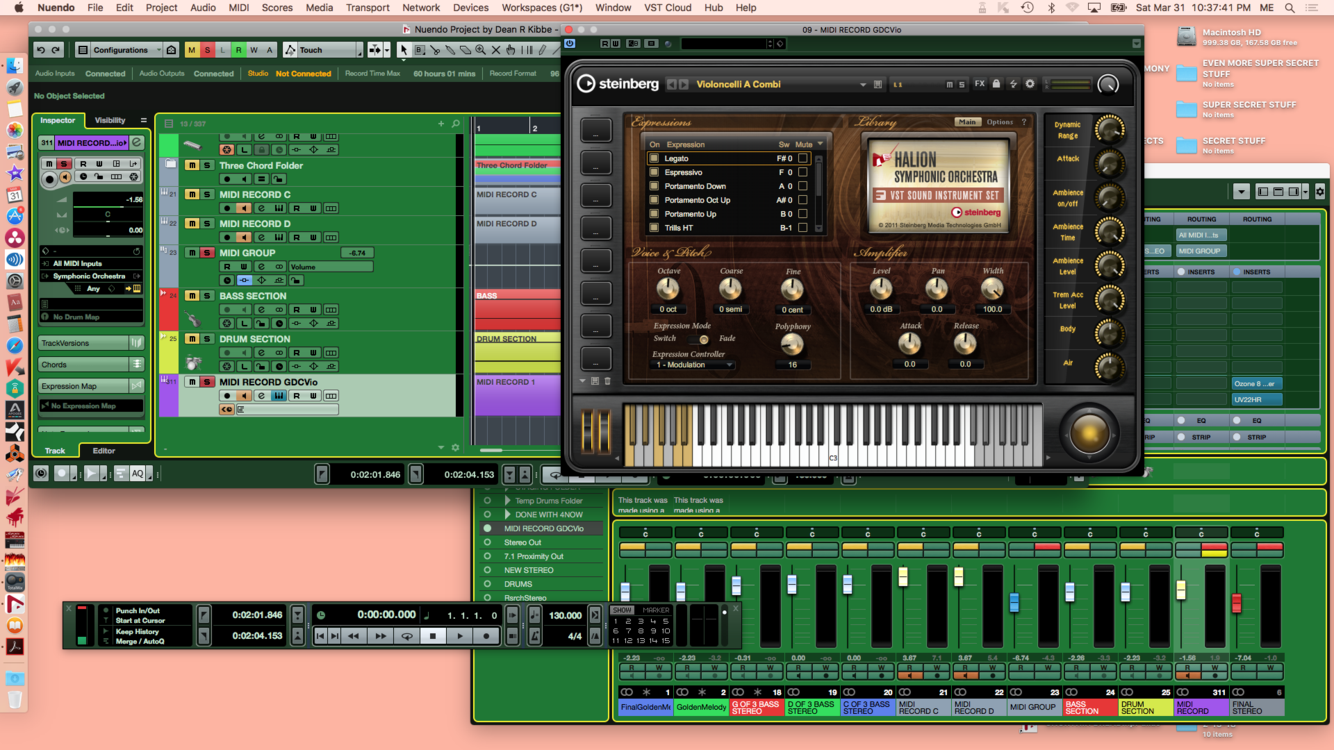Viewport: 1334px width, 750px height.
Task: Click the HALion save preset disk icon
Action: (x=878, y=85)
